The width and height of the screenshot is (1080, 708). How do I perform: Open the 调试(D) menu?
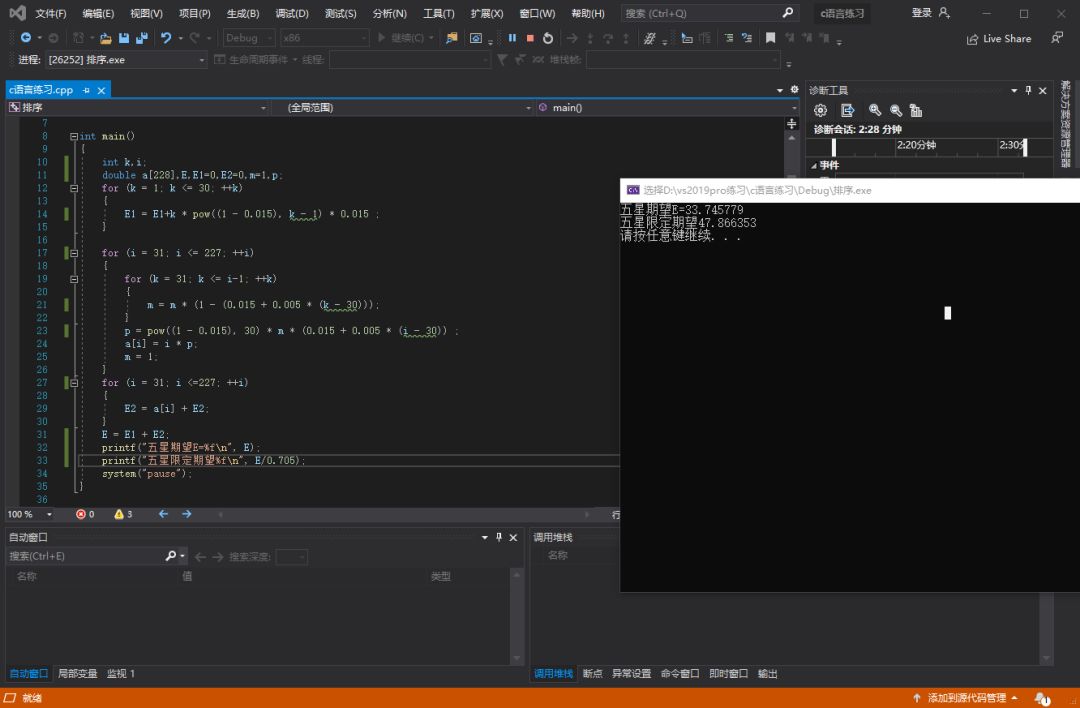click(x=292, y=13)
